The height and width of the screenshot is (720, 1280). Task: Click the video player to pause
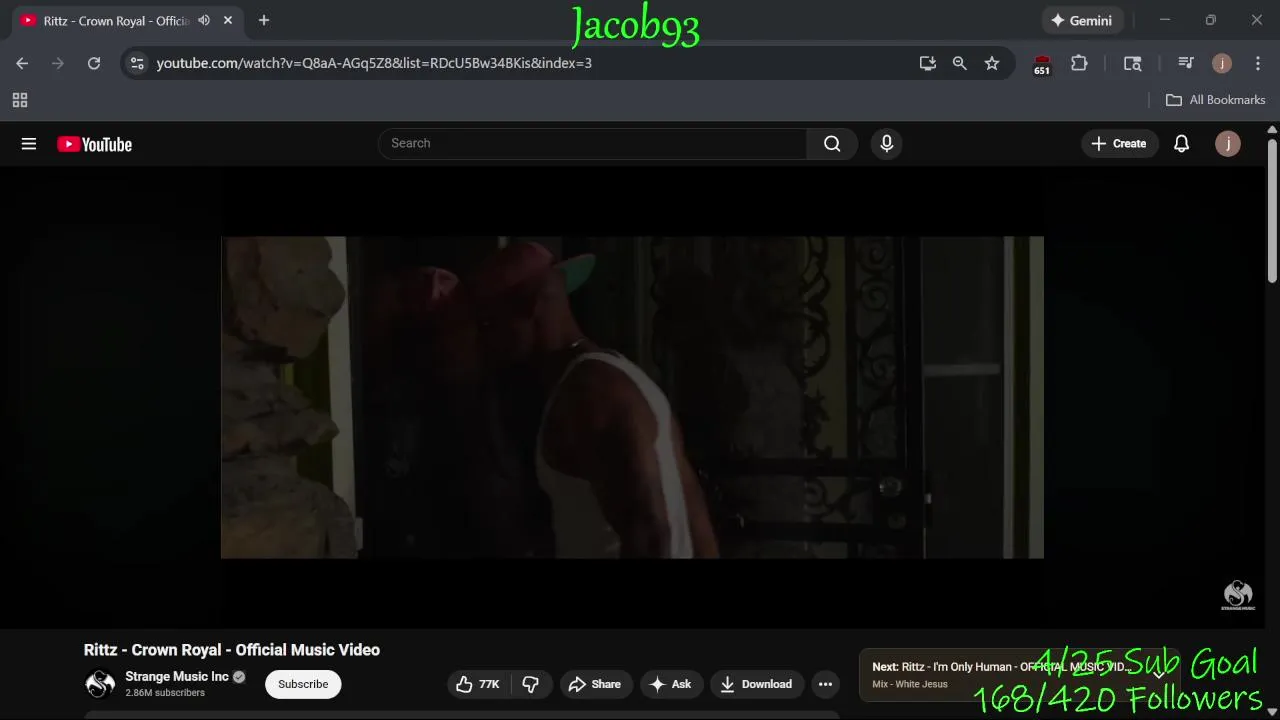[632, 397]
